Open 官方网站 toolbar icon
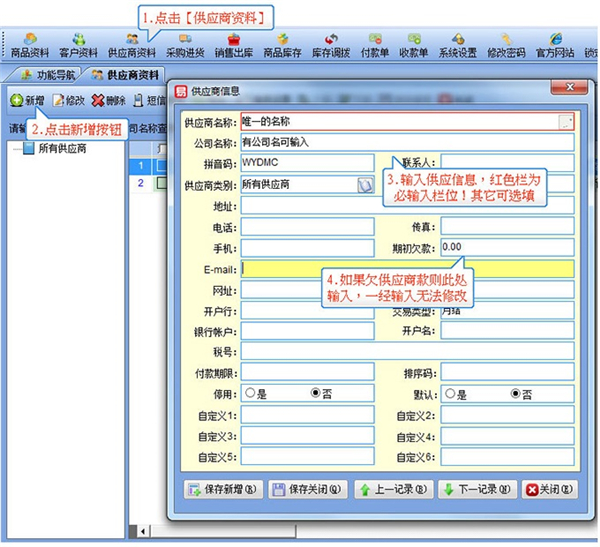 555,45
